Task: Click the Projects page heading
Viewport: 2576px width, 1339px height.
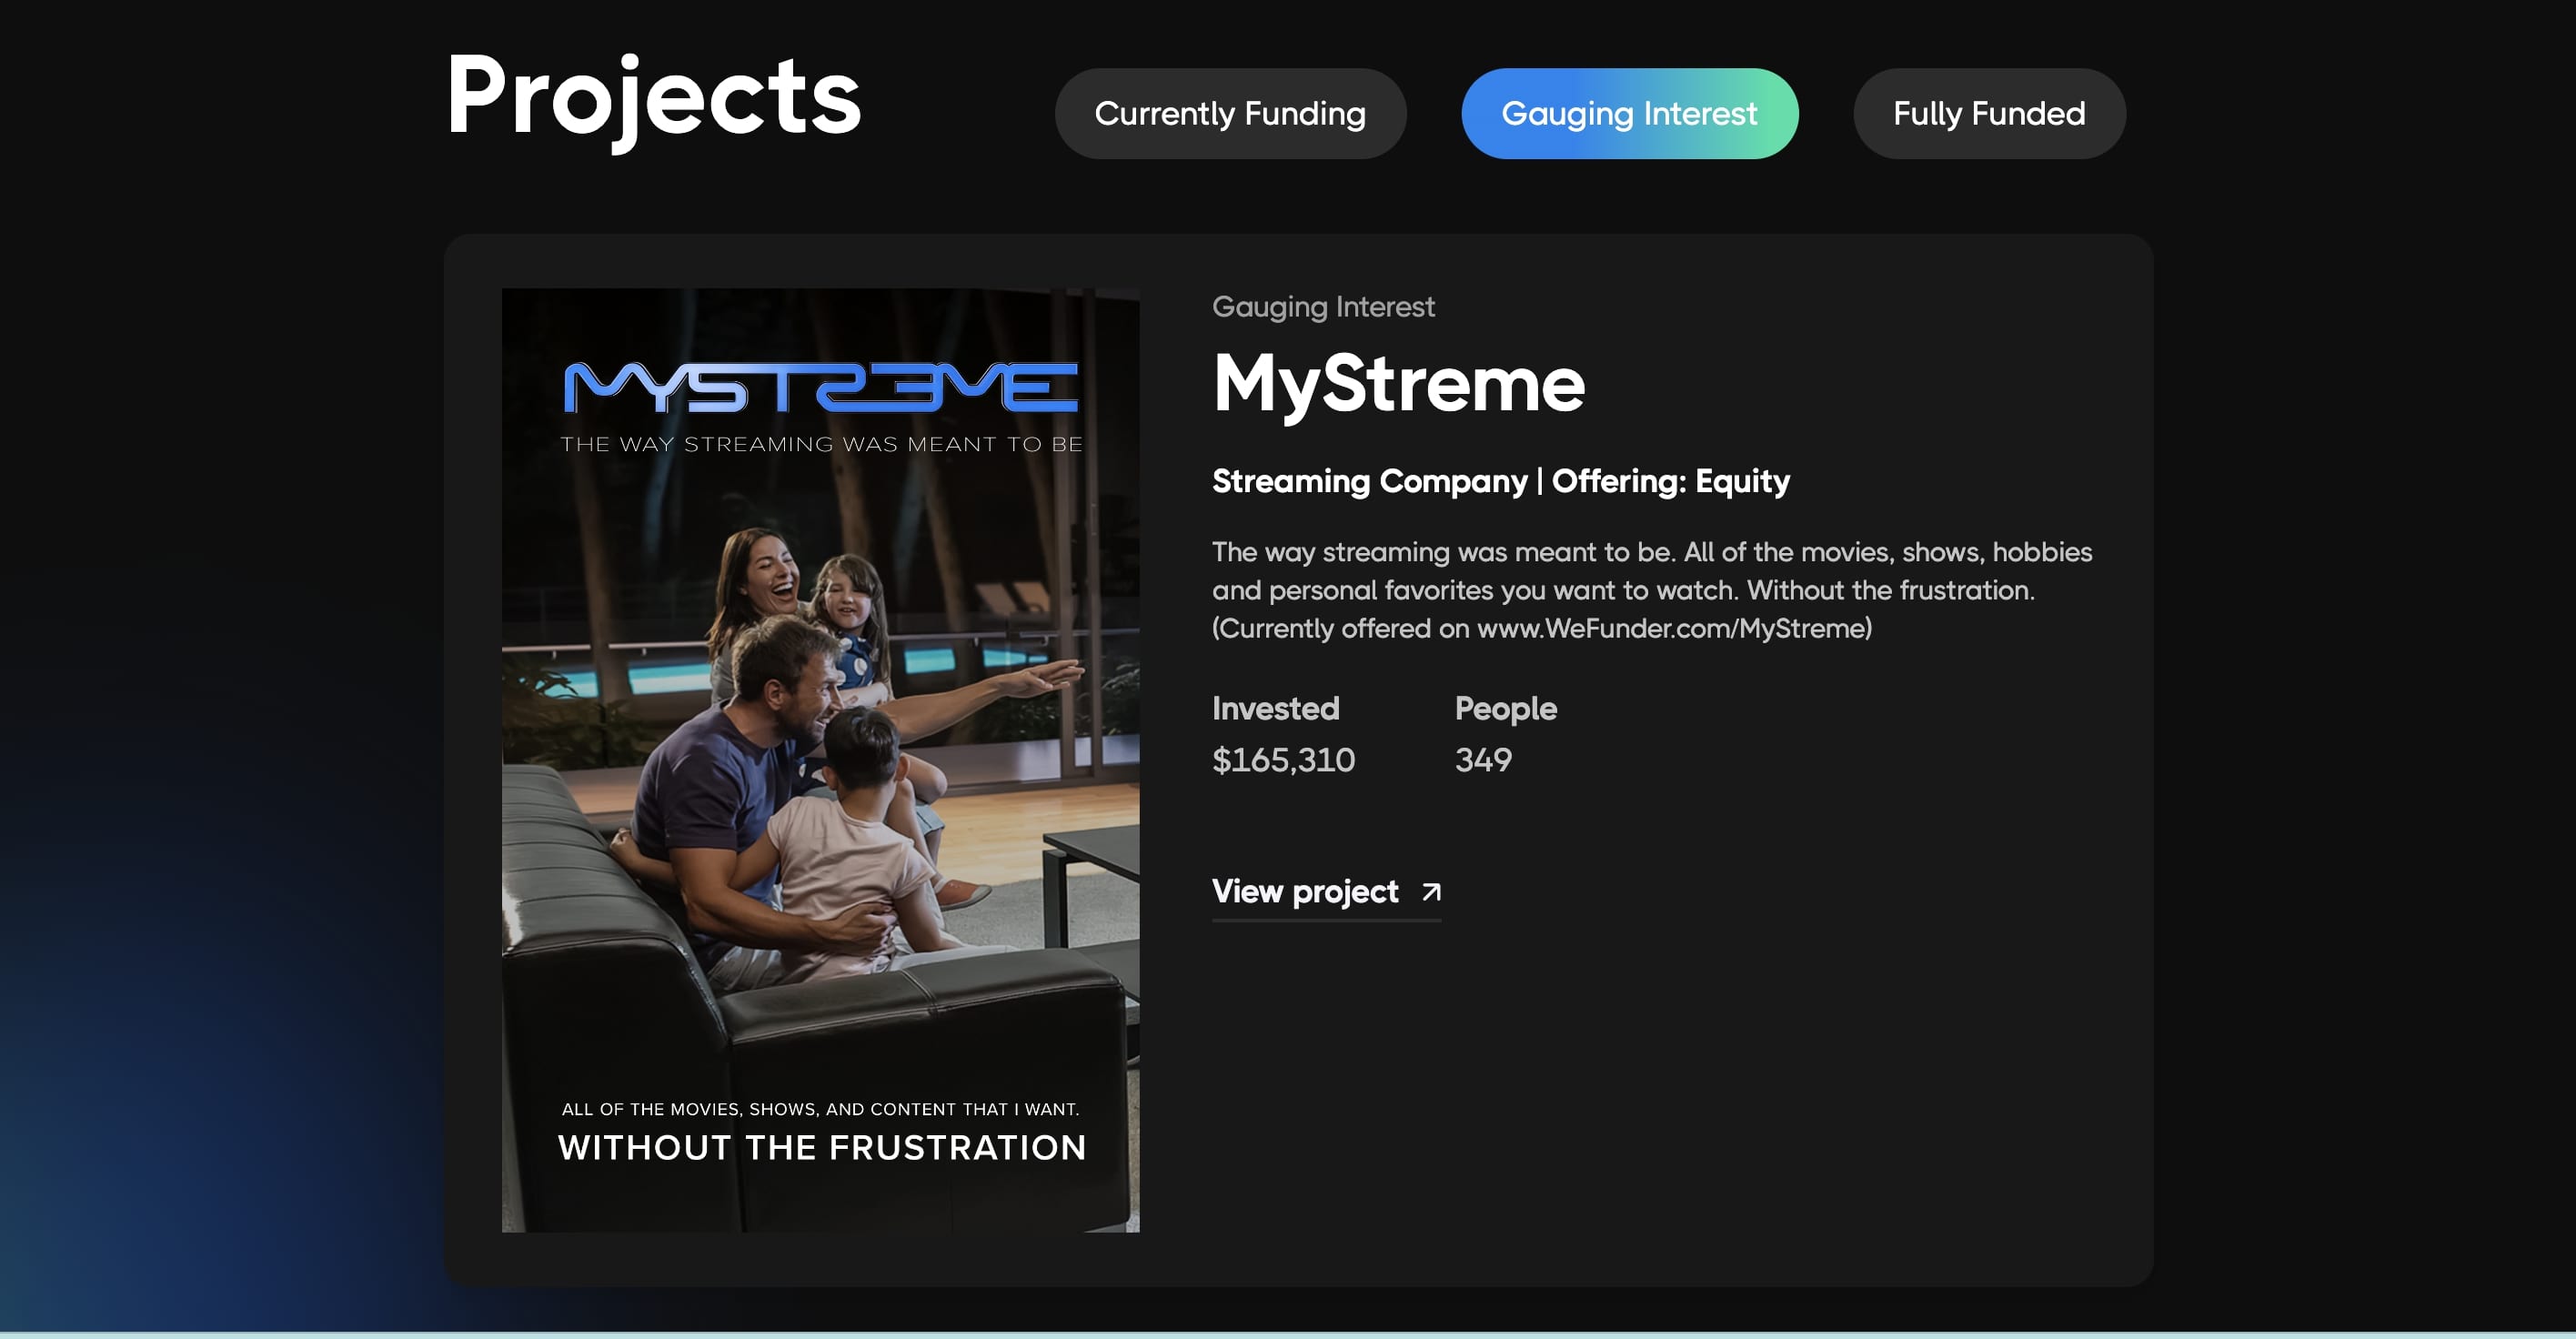Action: 653,97
